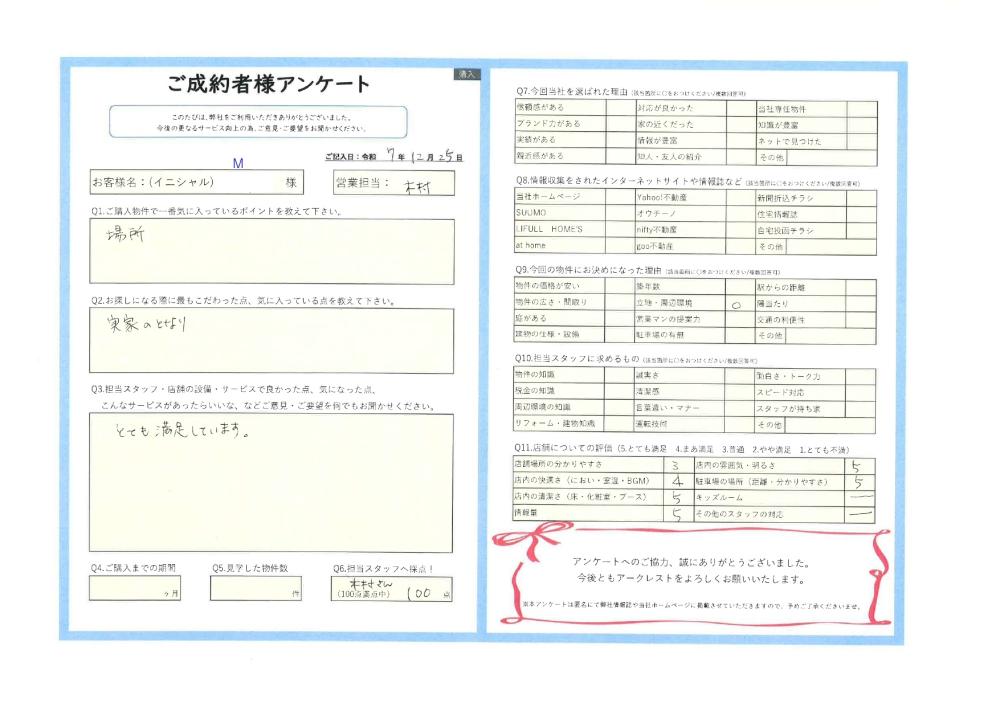Viewport: 1000px width, 707px height.
Task: Click the その他 free-text field in Q7
Action: (x=832, y=157)
